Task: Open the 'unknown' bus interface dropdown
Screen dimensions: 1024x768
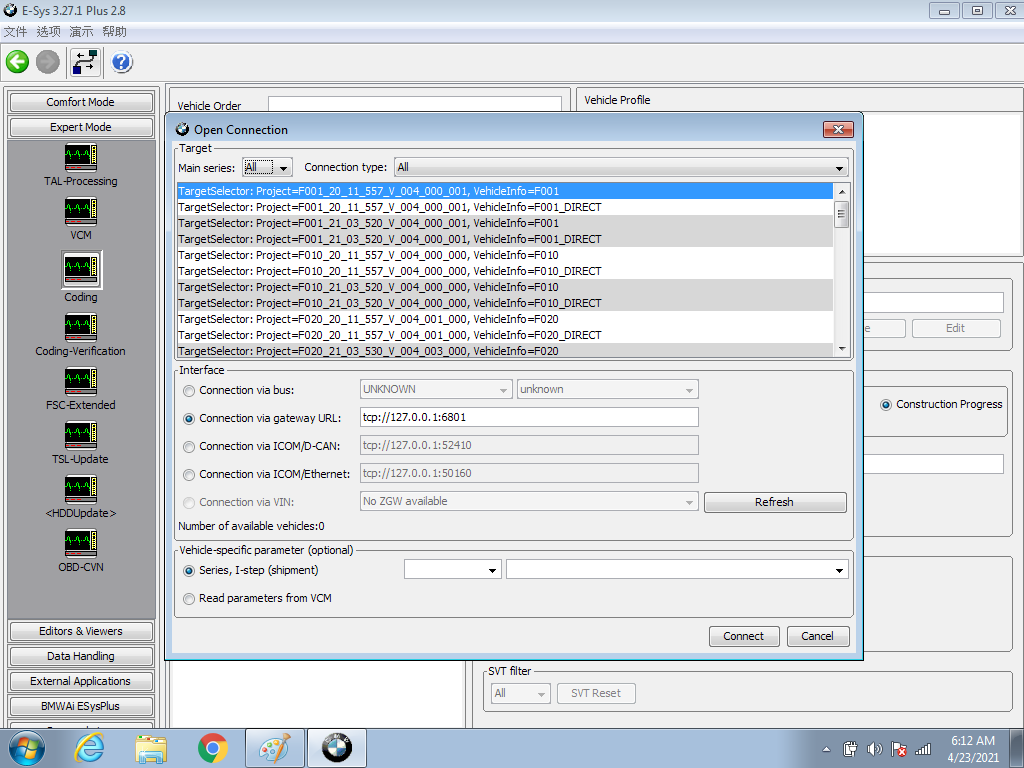Action: (607, 389)
